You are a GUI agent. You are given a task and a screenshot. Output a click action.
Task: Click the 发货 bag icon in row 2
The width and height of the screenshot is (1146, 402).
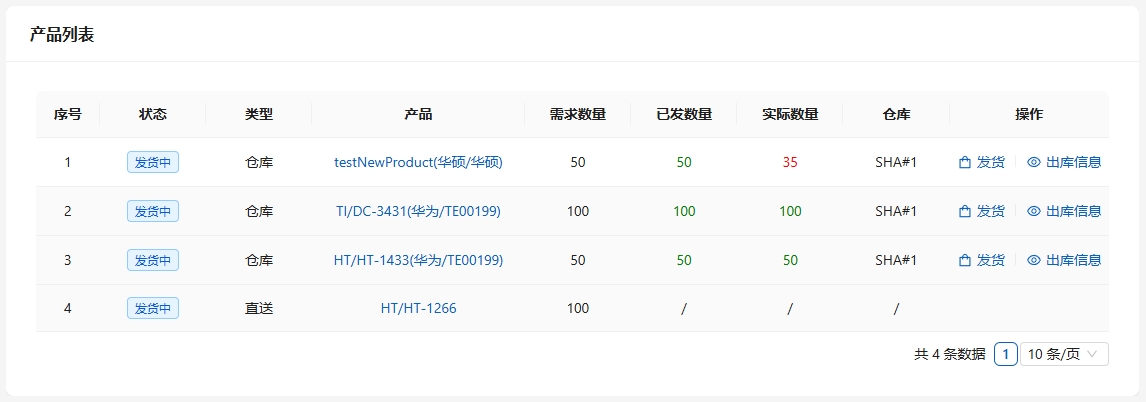[x=965, y=211]
